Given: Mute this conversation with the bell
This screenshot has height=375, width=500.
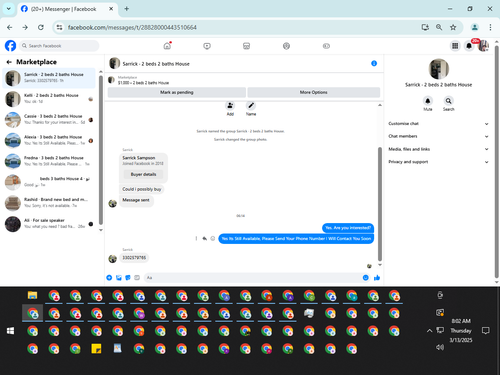Looking at the screenshot, I should point(428,101).
